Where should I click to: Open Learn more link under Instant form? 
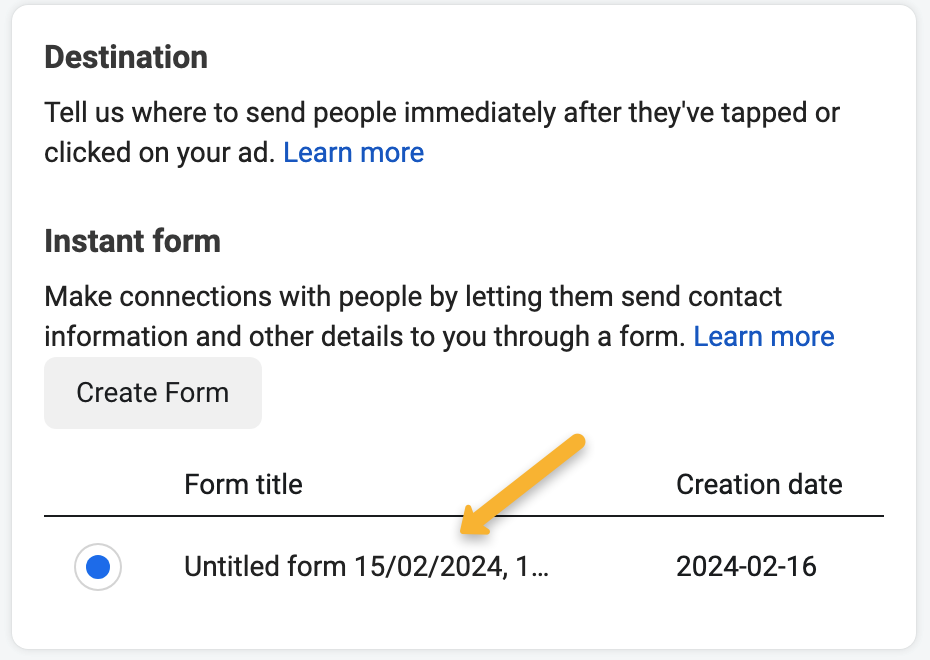pos(764,337)
